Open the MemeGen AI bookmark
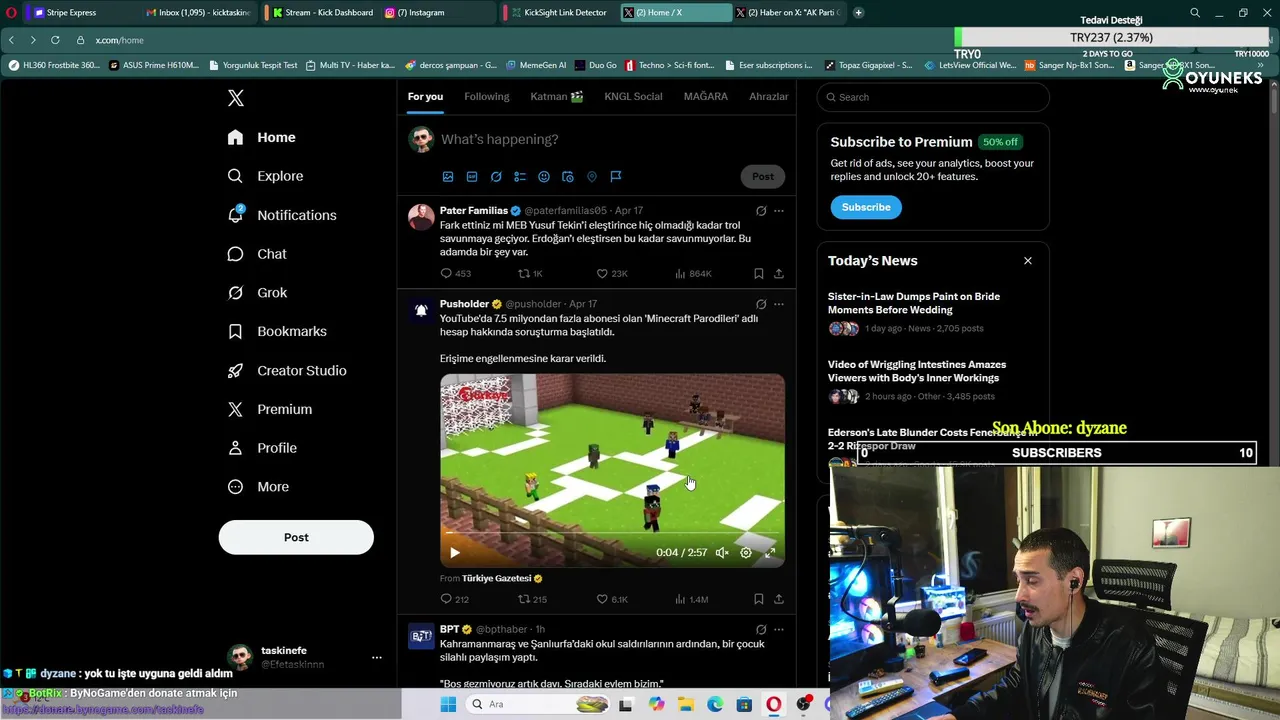The height and width of the screenshot is (720, 1280). (536, 65)
